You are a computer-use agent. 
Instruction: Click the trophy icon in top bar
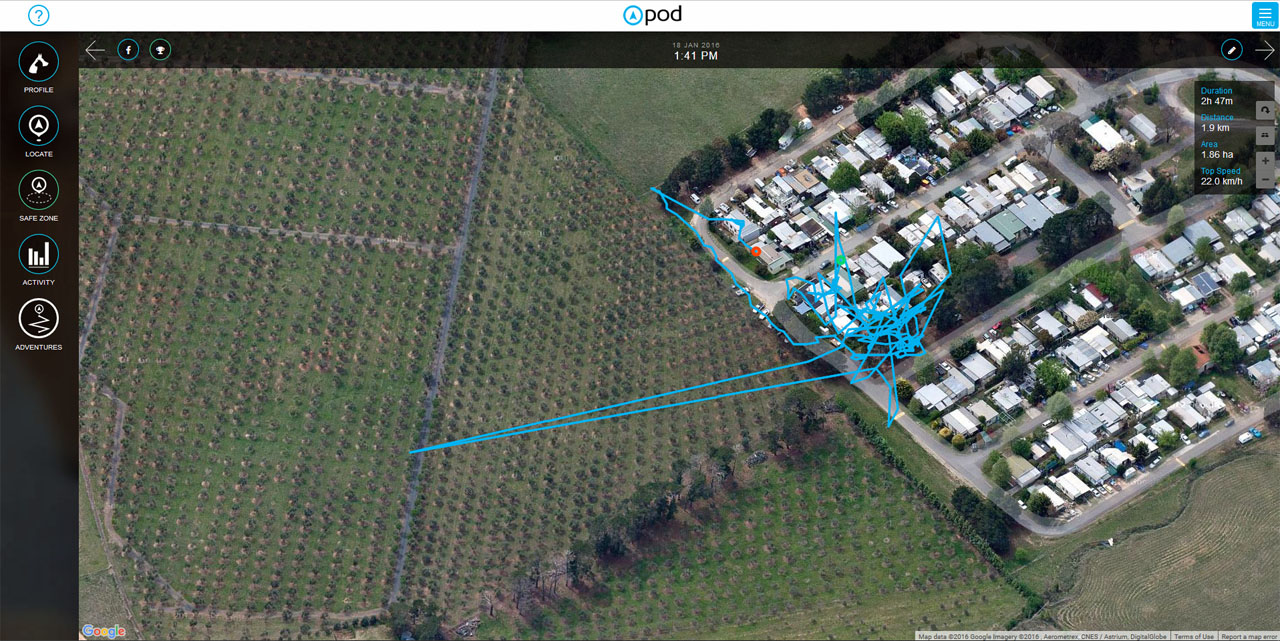pyautogui.click(x=160, y=49)
